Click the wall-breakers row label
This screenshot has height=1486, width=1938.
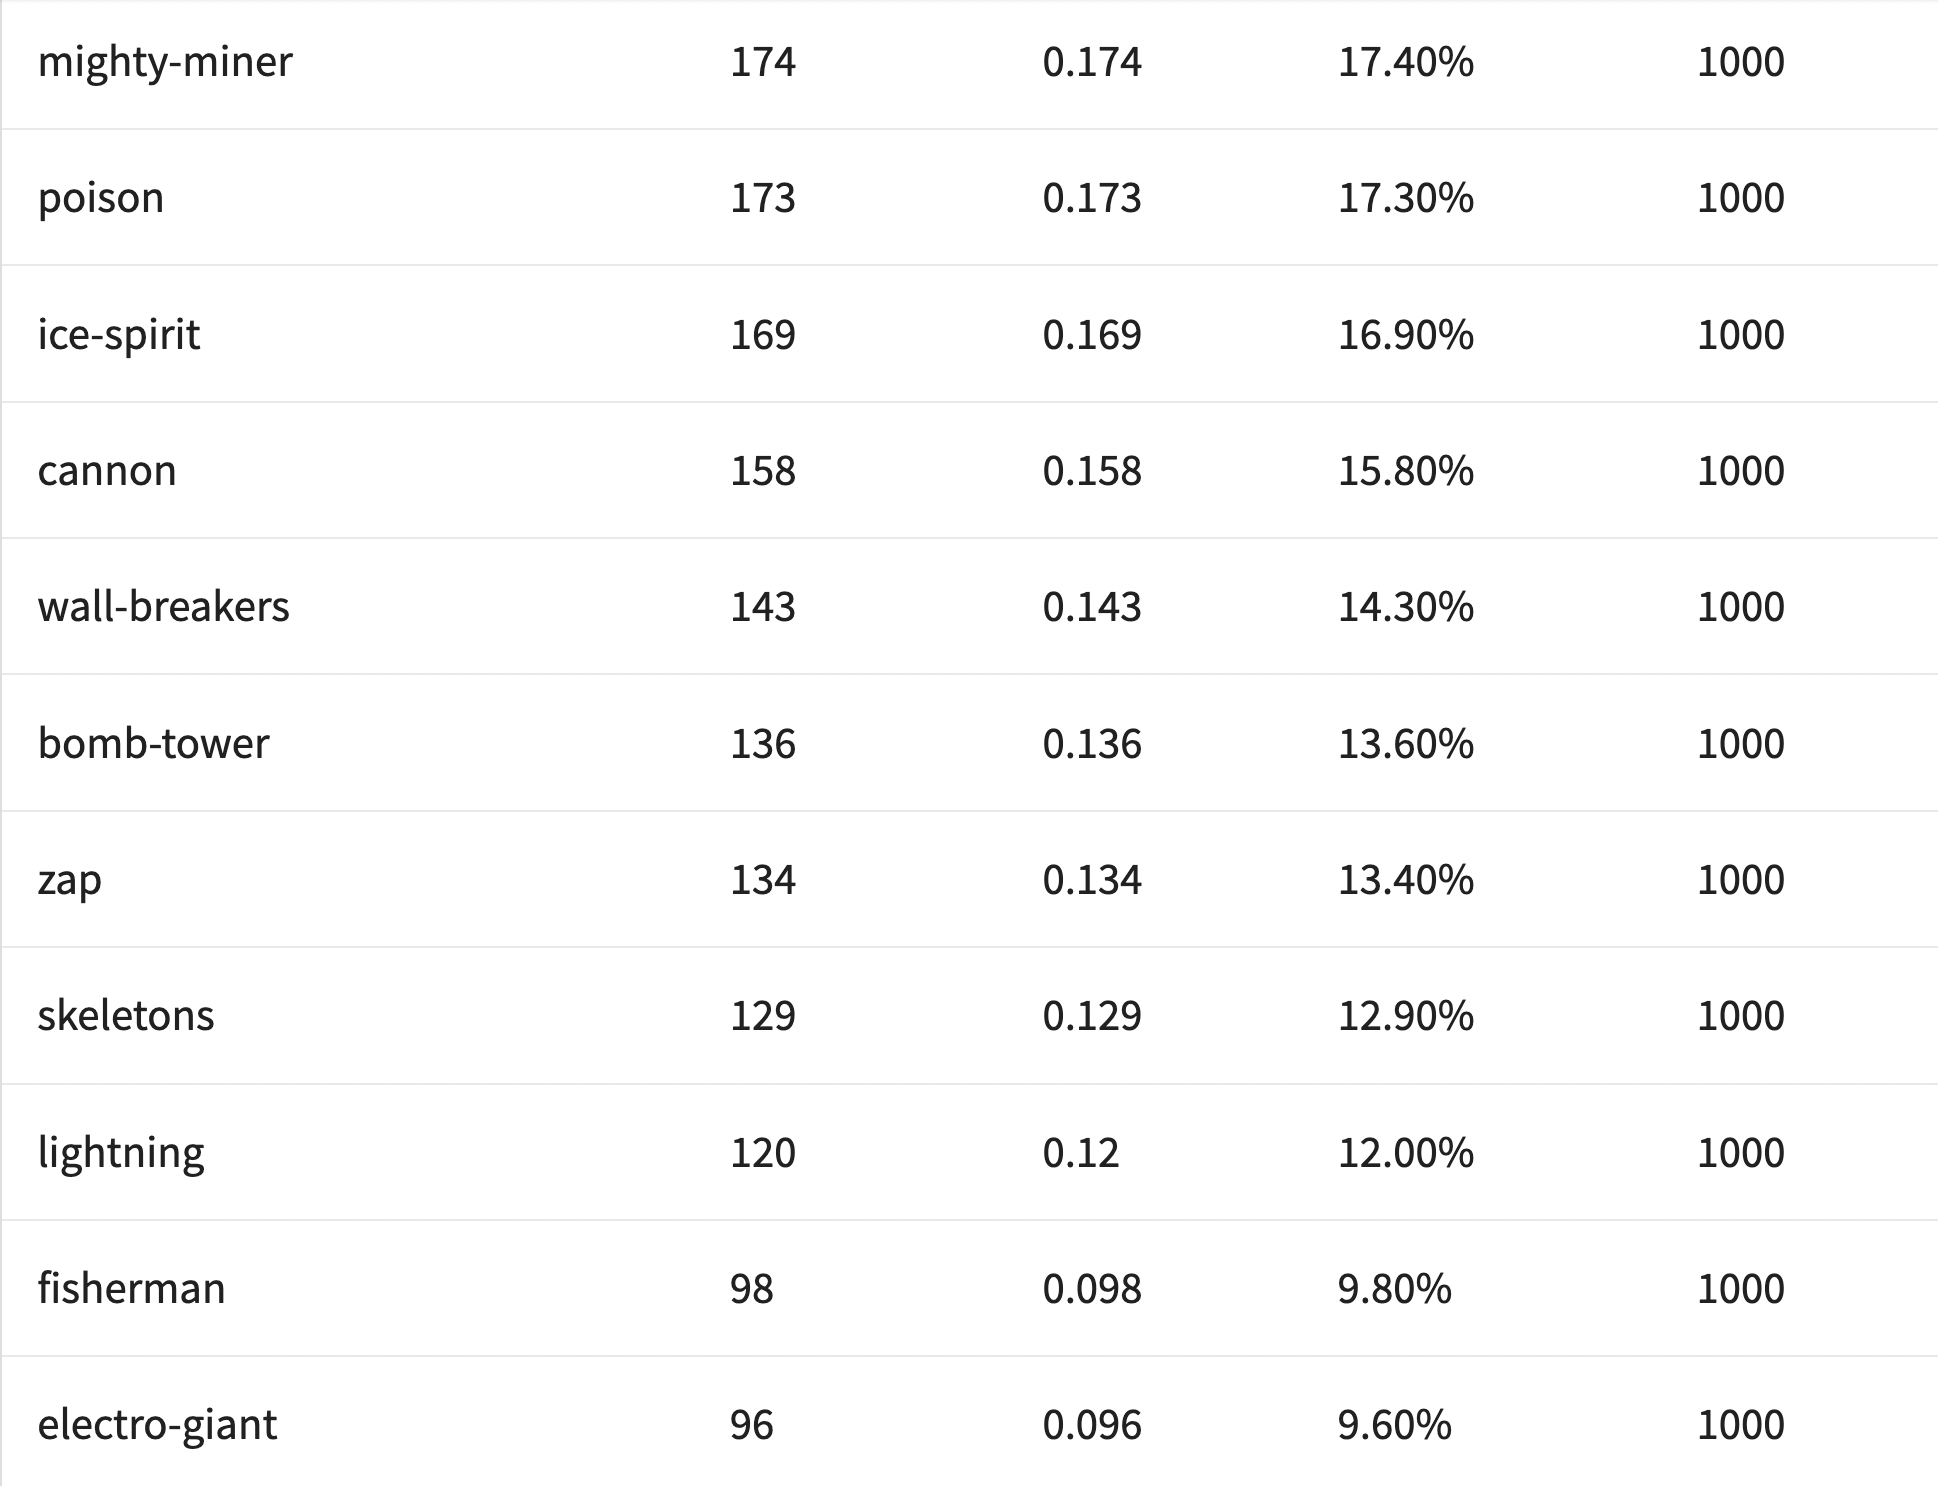[x=164, y=607]
